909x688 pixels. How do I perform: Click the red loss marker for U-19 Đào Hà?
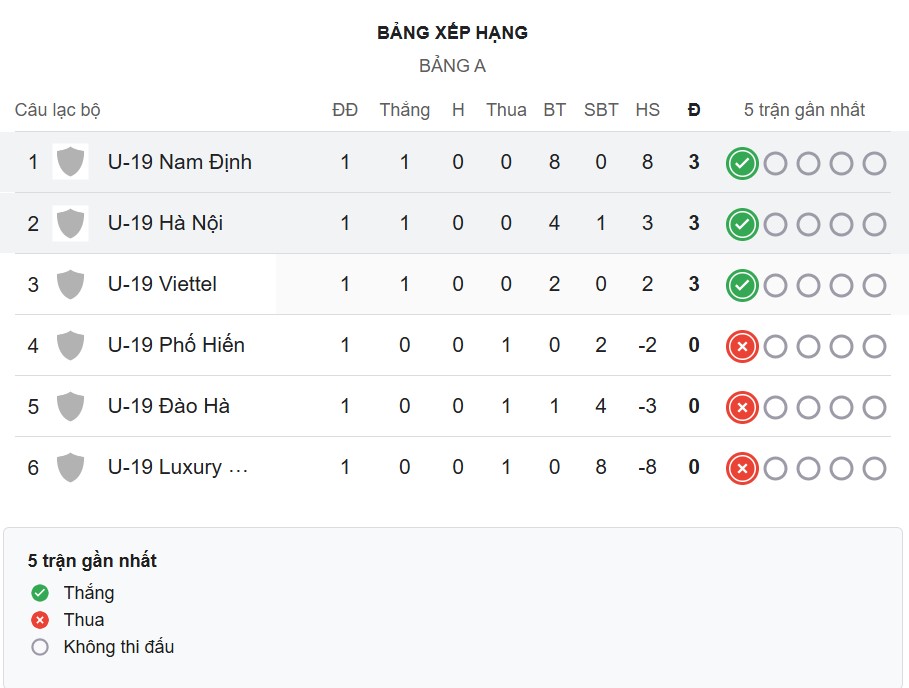[741, 407]
